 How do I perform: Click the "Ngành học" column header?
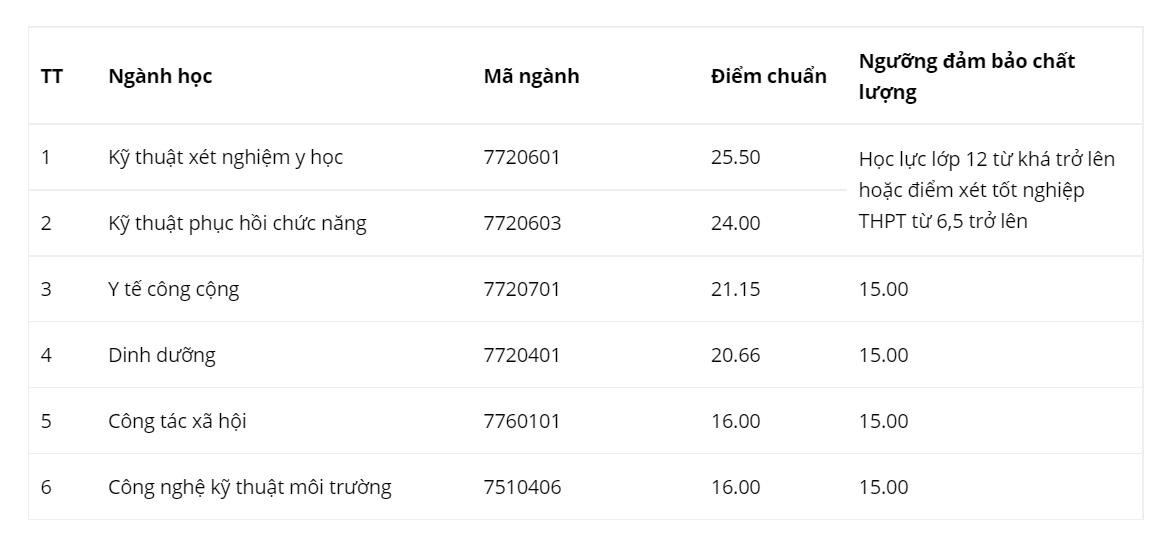coord(160,76)
